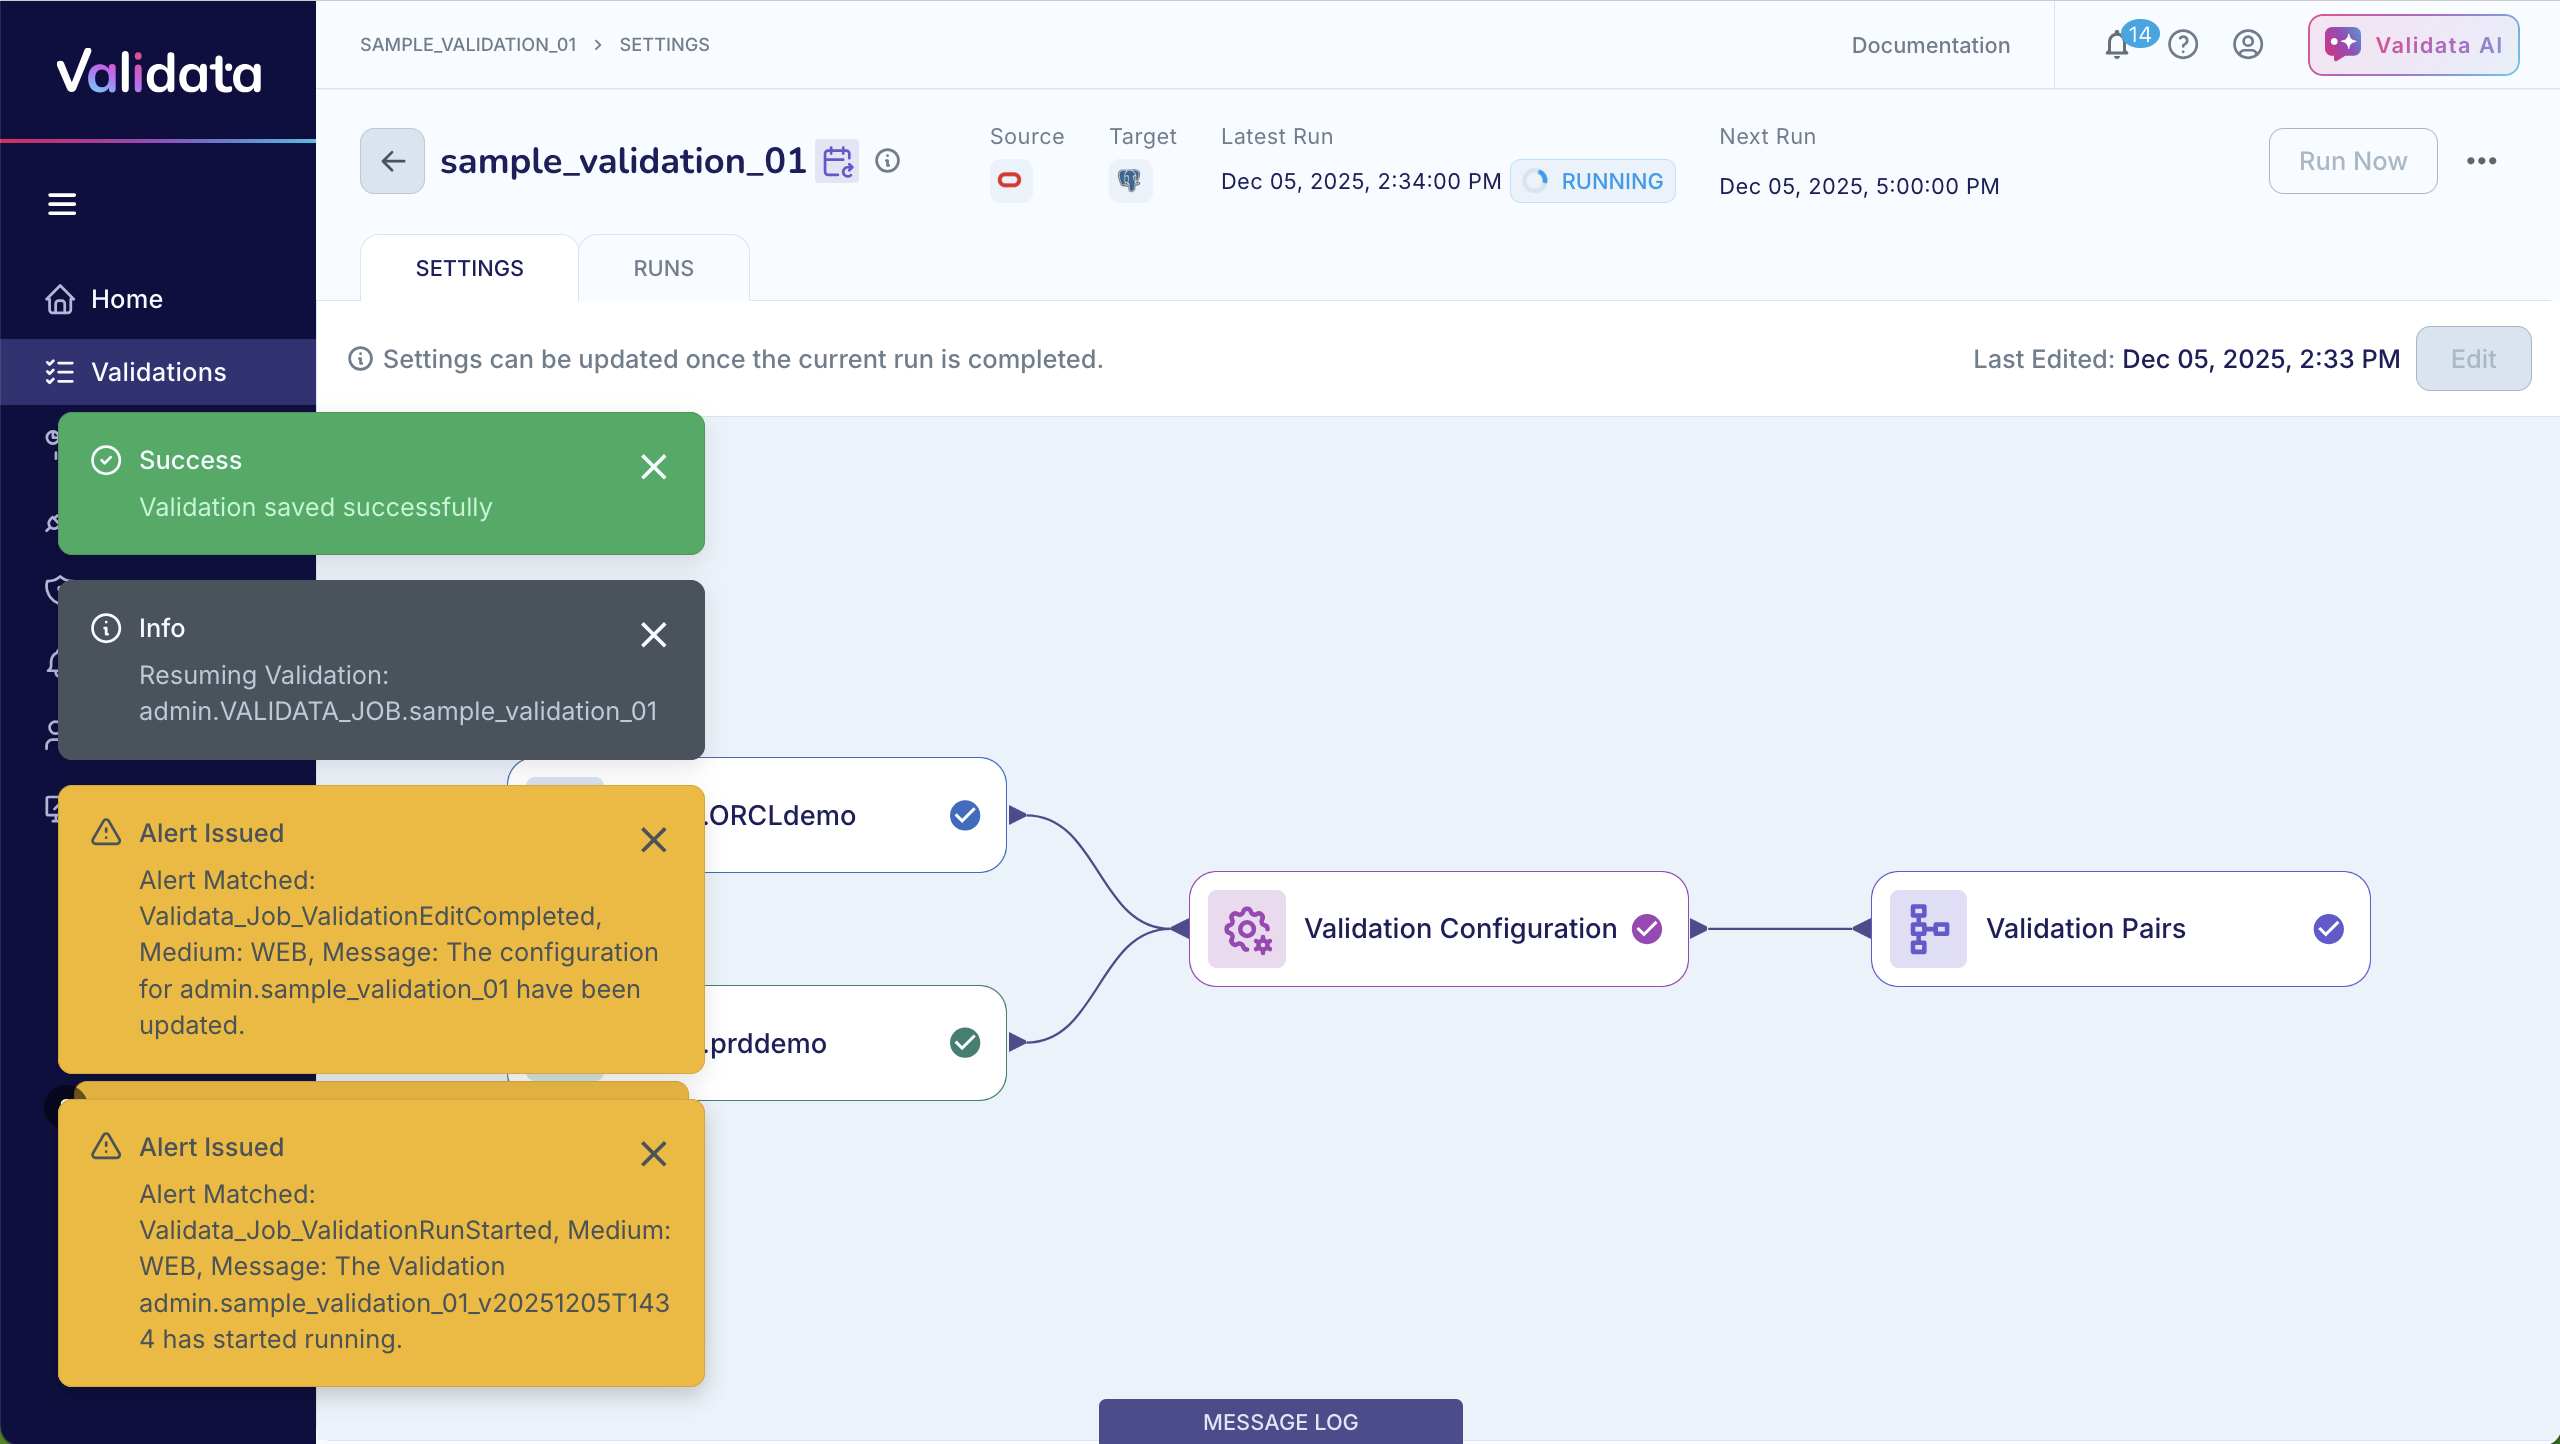
Task: Open the user profile icon
Action: click(2247, 45)
